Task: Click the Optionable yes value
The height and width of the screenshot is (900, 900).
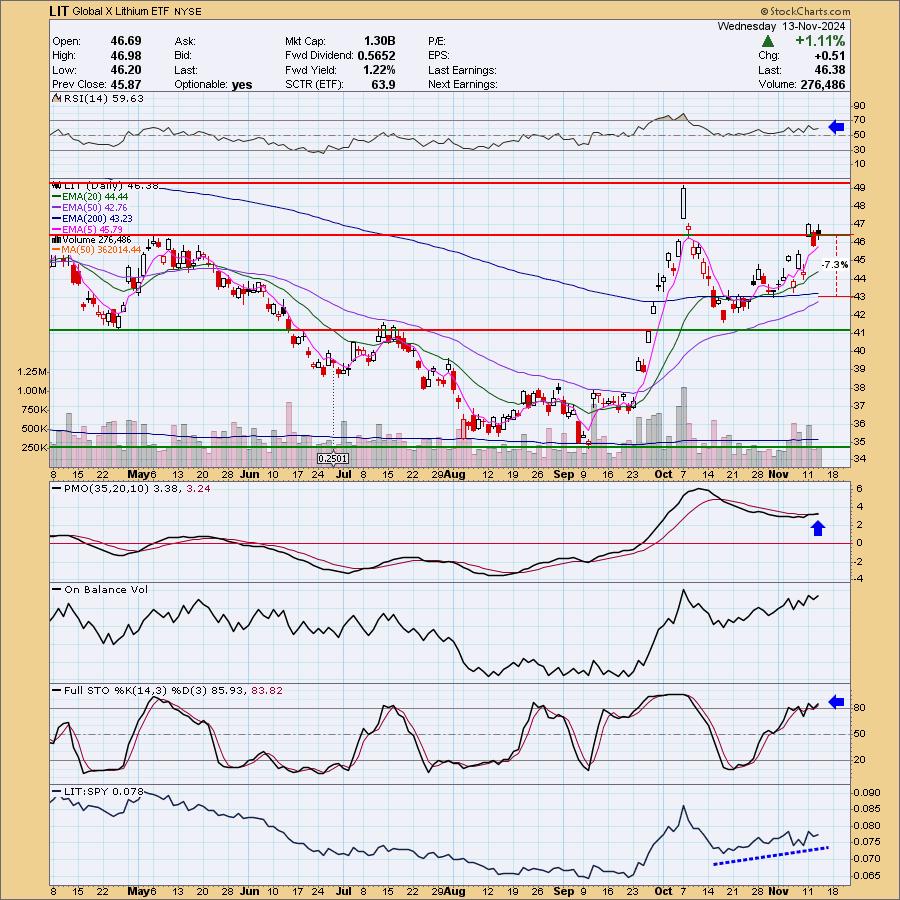Action: [242, 84]
